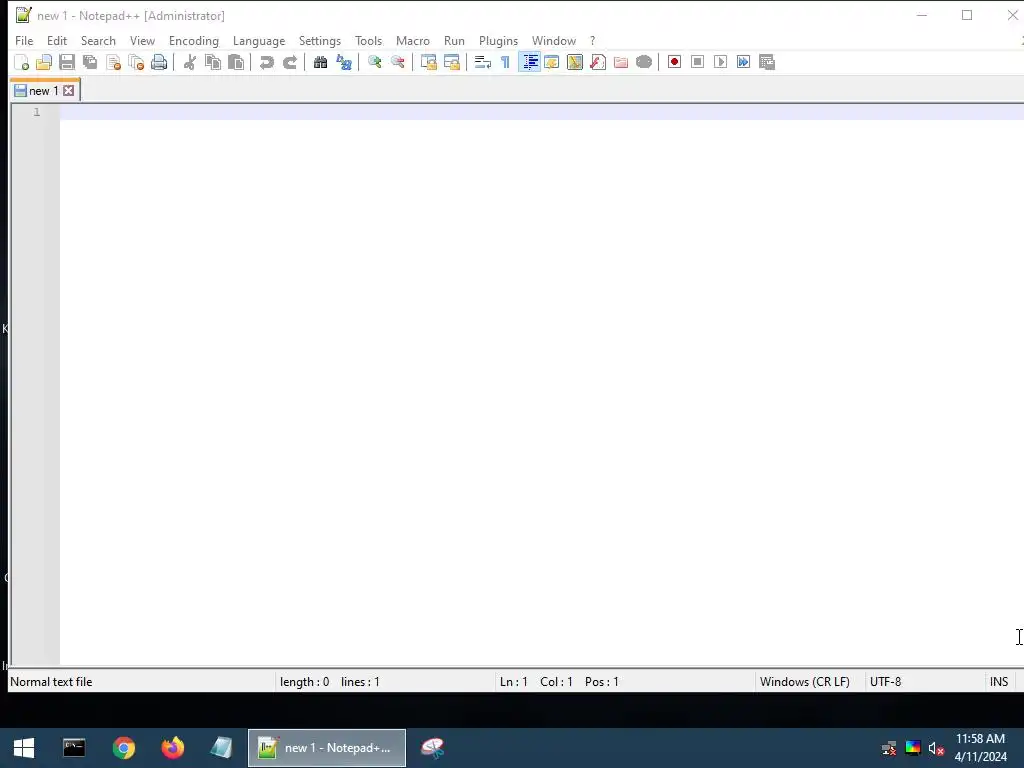
Task: Toggle the Show All Characters pilcrow icon
Action: click(x=505, y=62)
